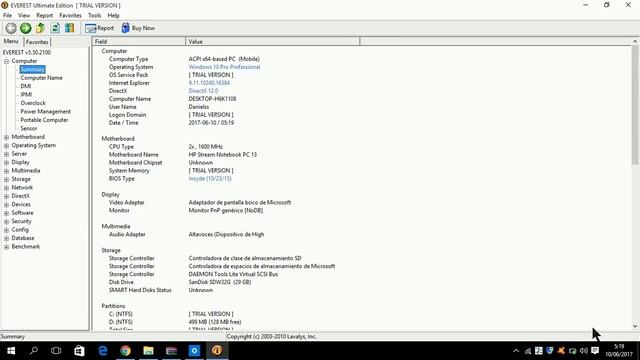Click the Refresh toolbar icon
The width and height of the screenshot is (640, 360).
click(55, 28)
